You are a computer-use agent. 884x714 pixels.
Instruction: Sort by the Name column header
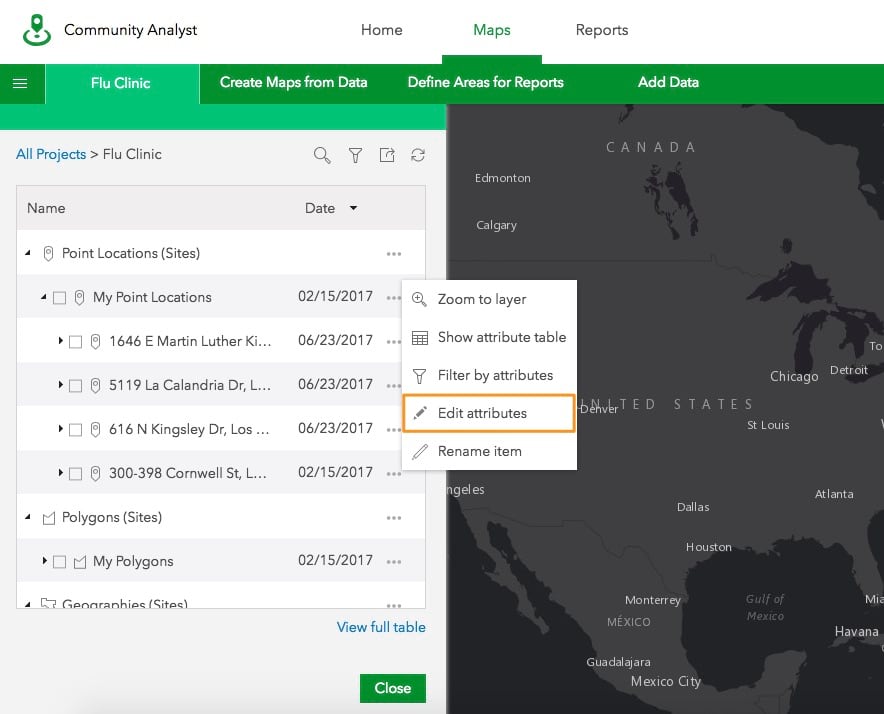click(46, 208)
